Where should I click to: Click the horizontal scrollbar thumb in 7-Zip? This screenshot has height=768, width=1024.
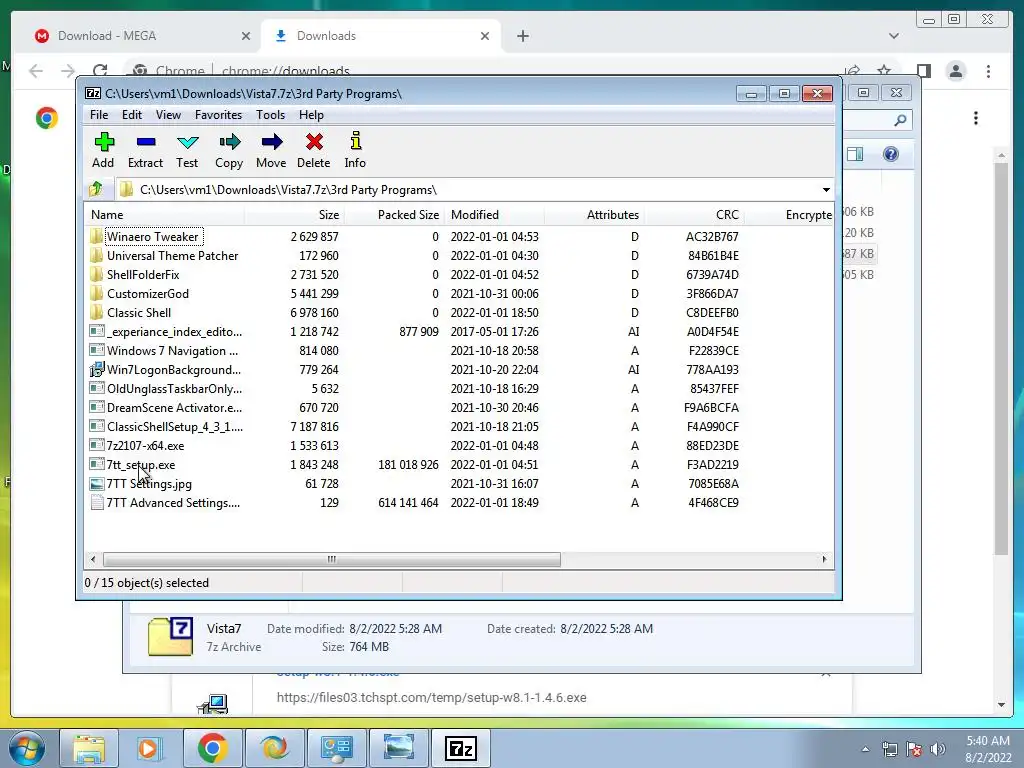pyautogui.click(x=332, y=559)
